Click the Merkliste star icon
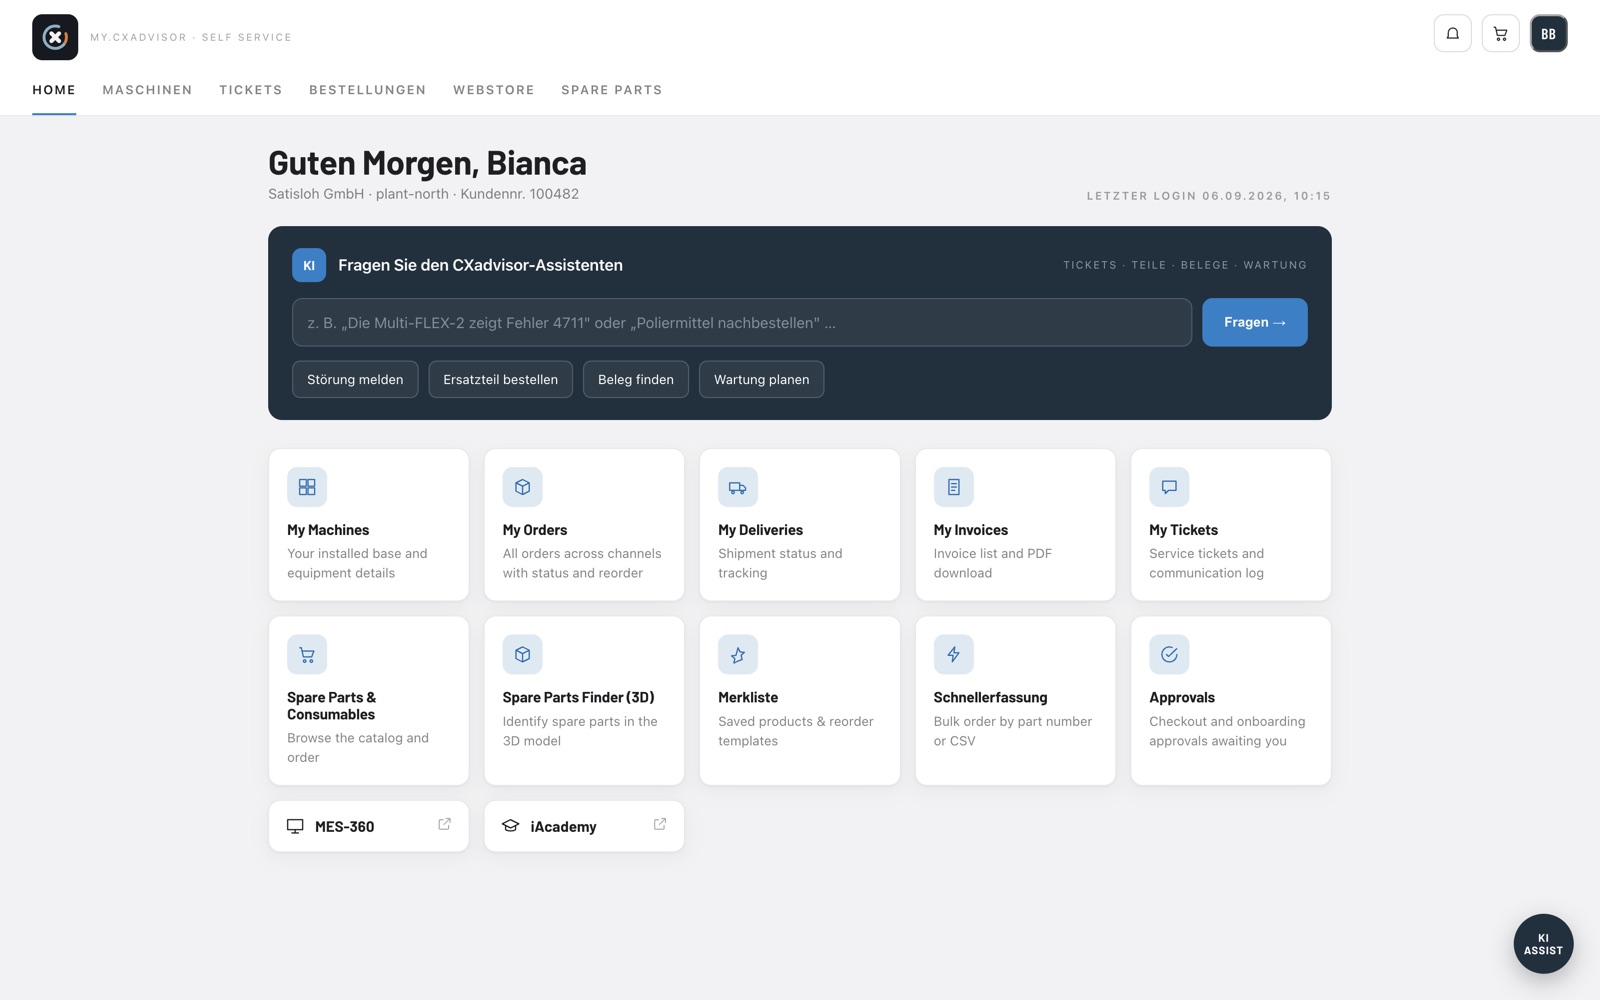This screenshot has height=1000, width=1600. [x=738, y=655]
